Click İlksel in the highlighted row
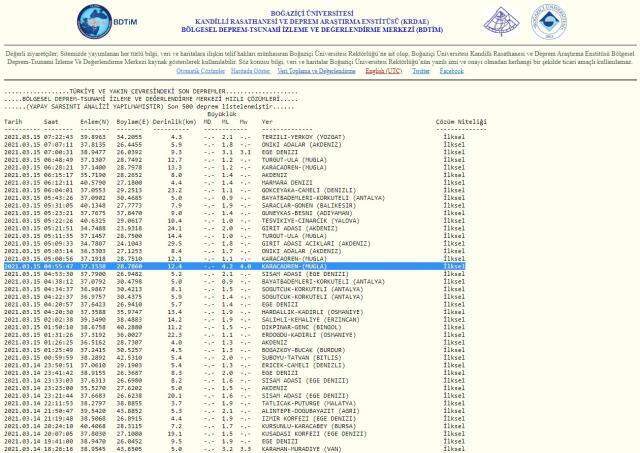 pyautogui.click(x=454, y=266)
